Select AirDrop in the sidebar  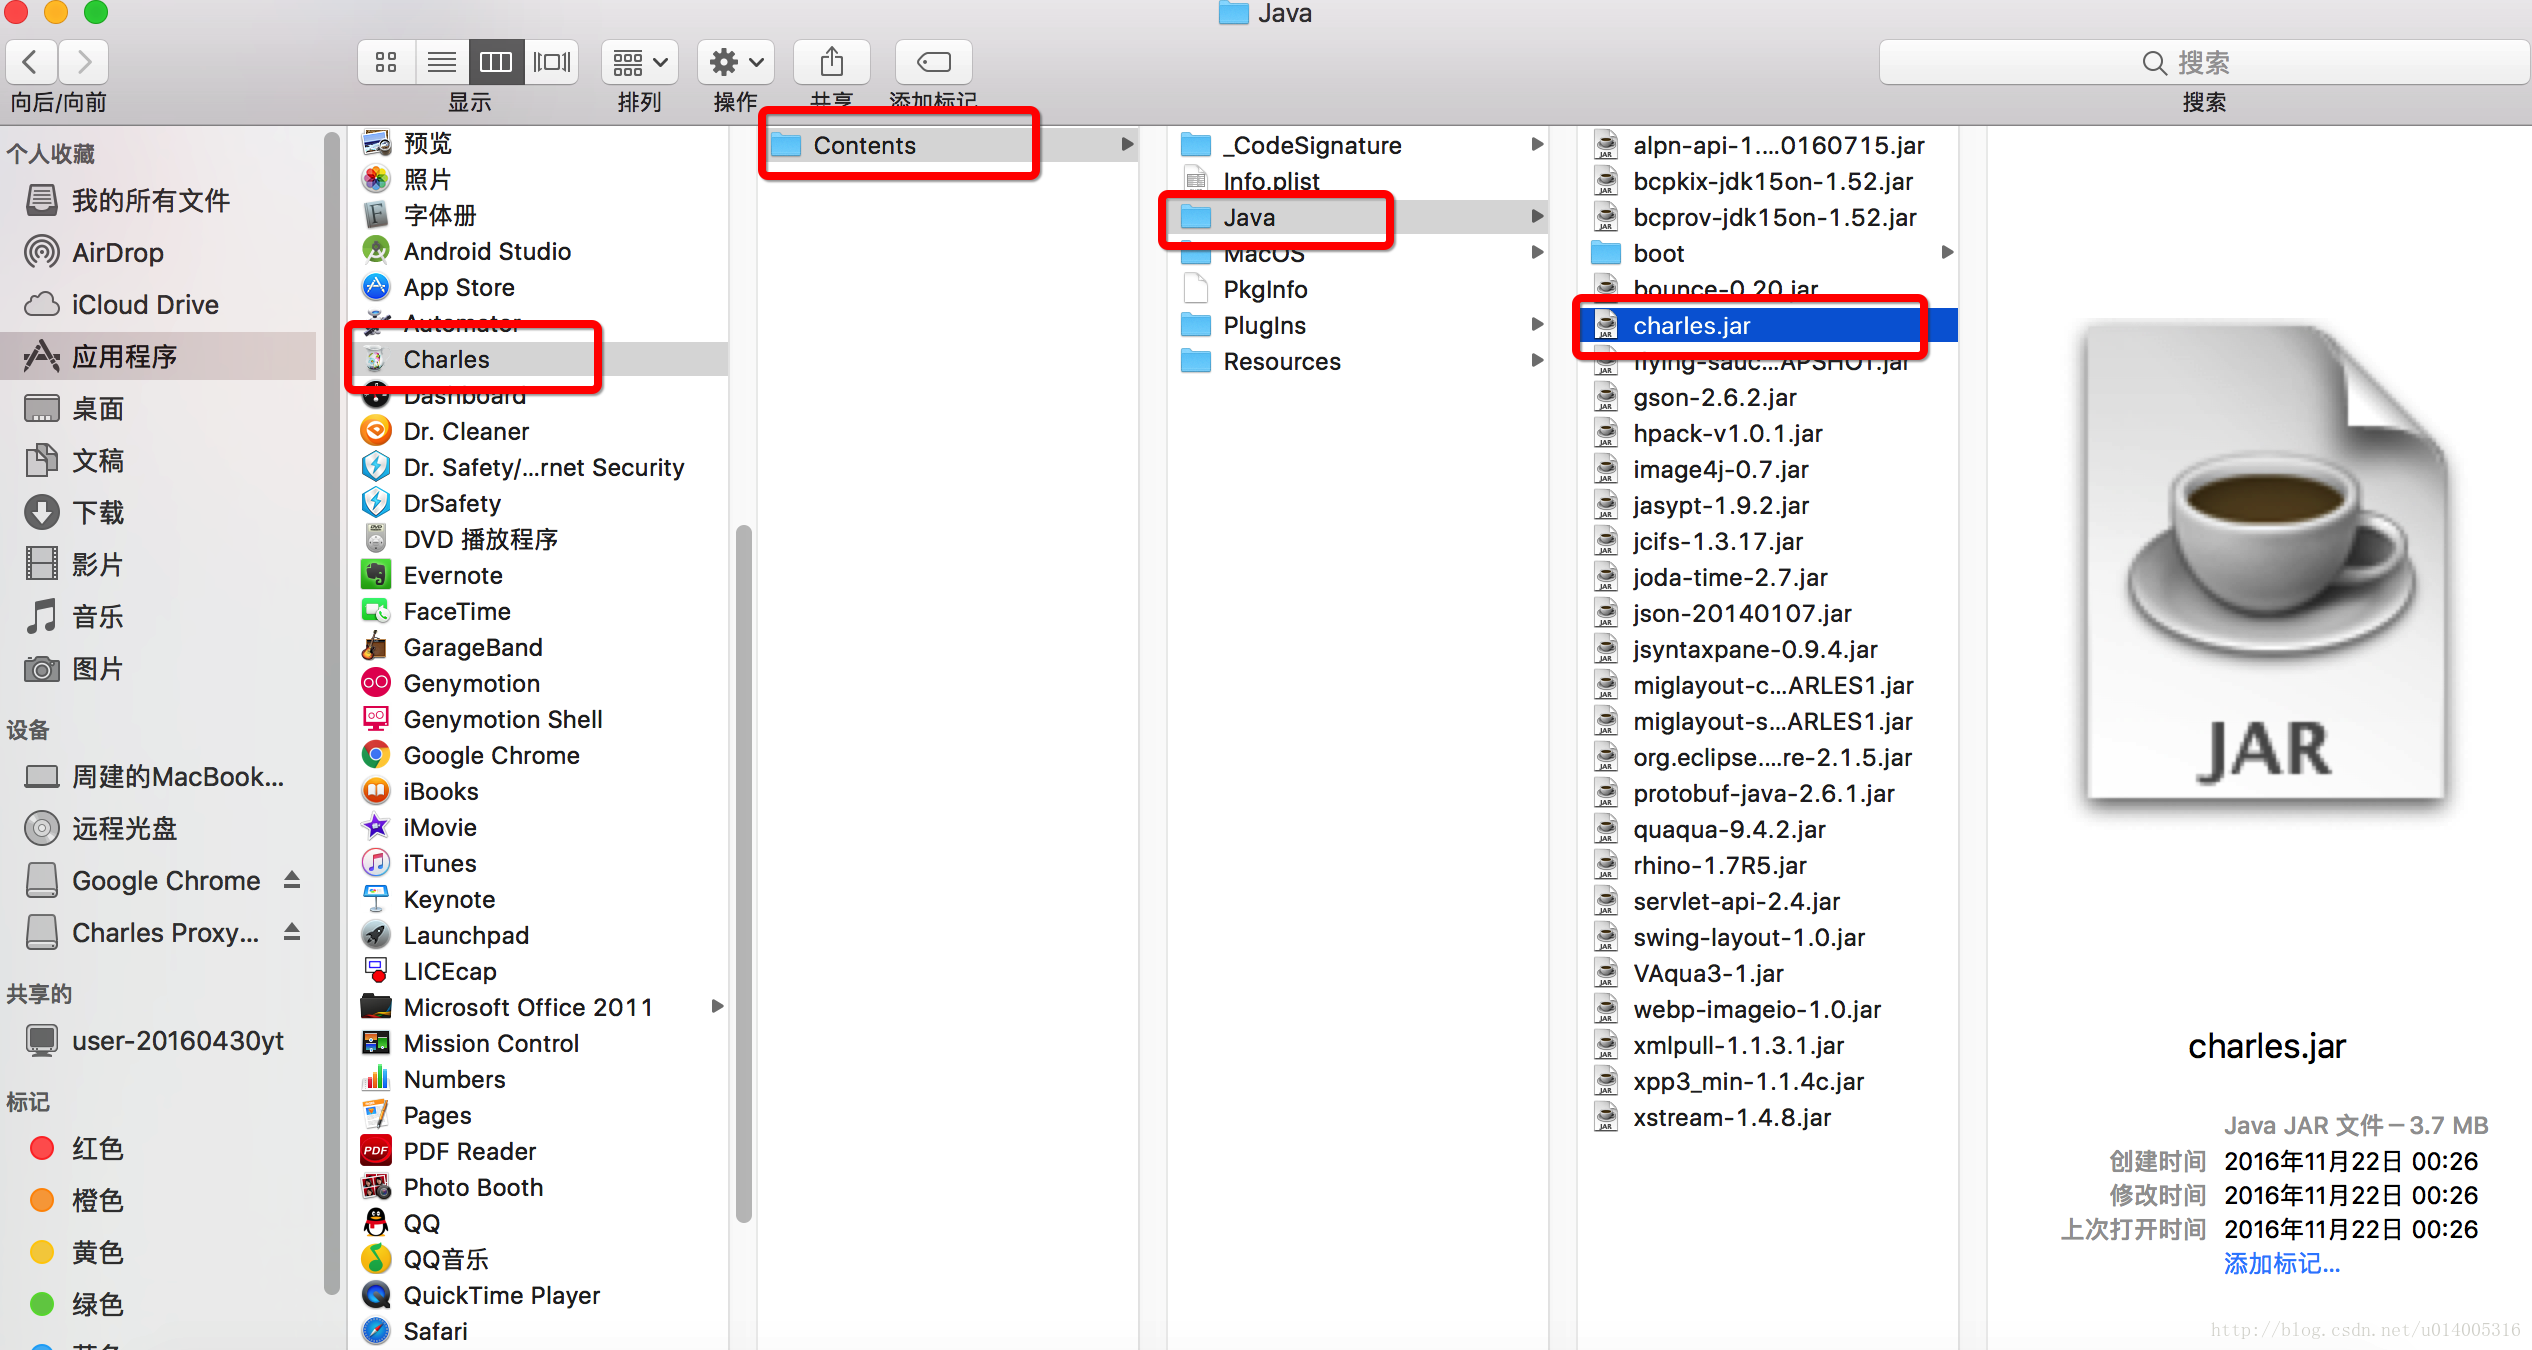coord(160,252)
